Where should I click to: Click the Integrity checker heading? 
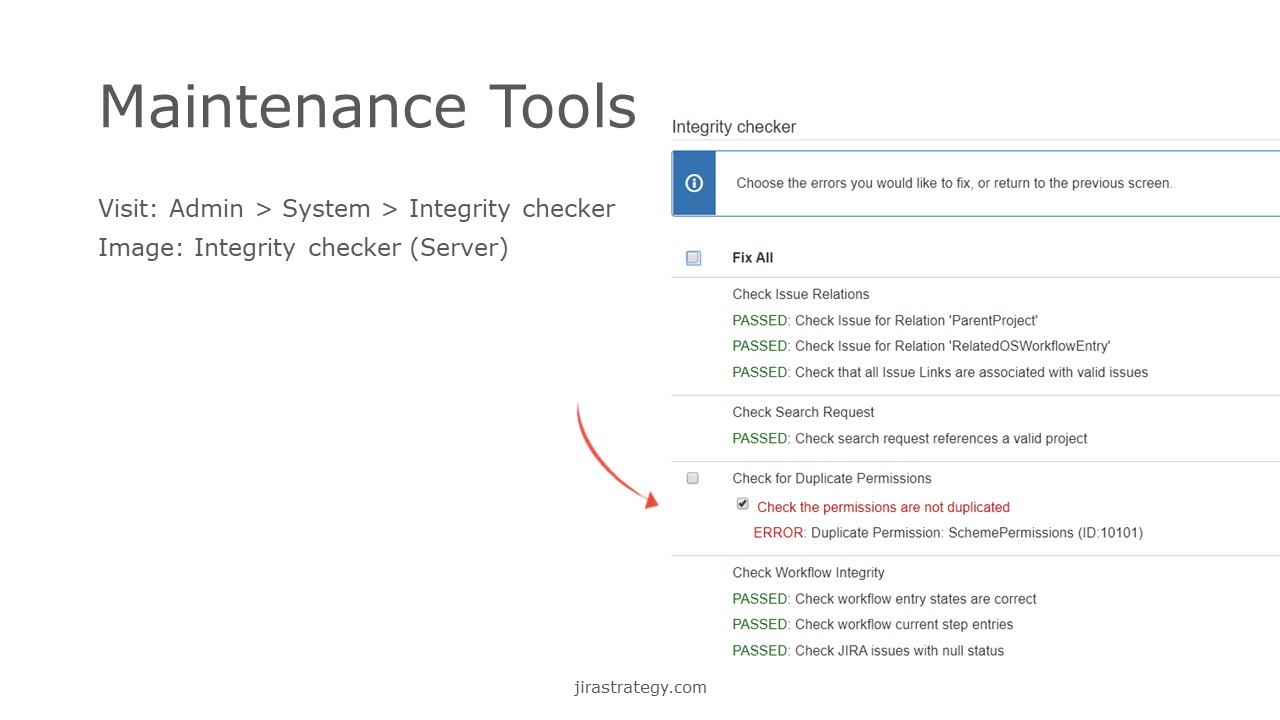pos(734,127)
